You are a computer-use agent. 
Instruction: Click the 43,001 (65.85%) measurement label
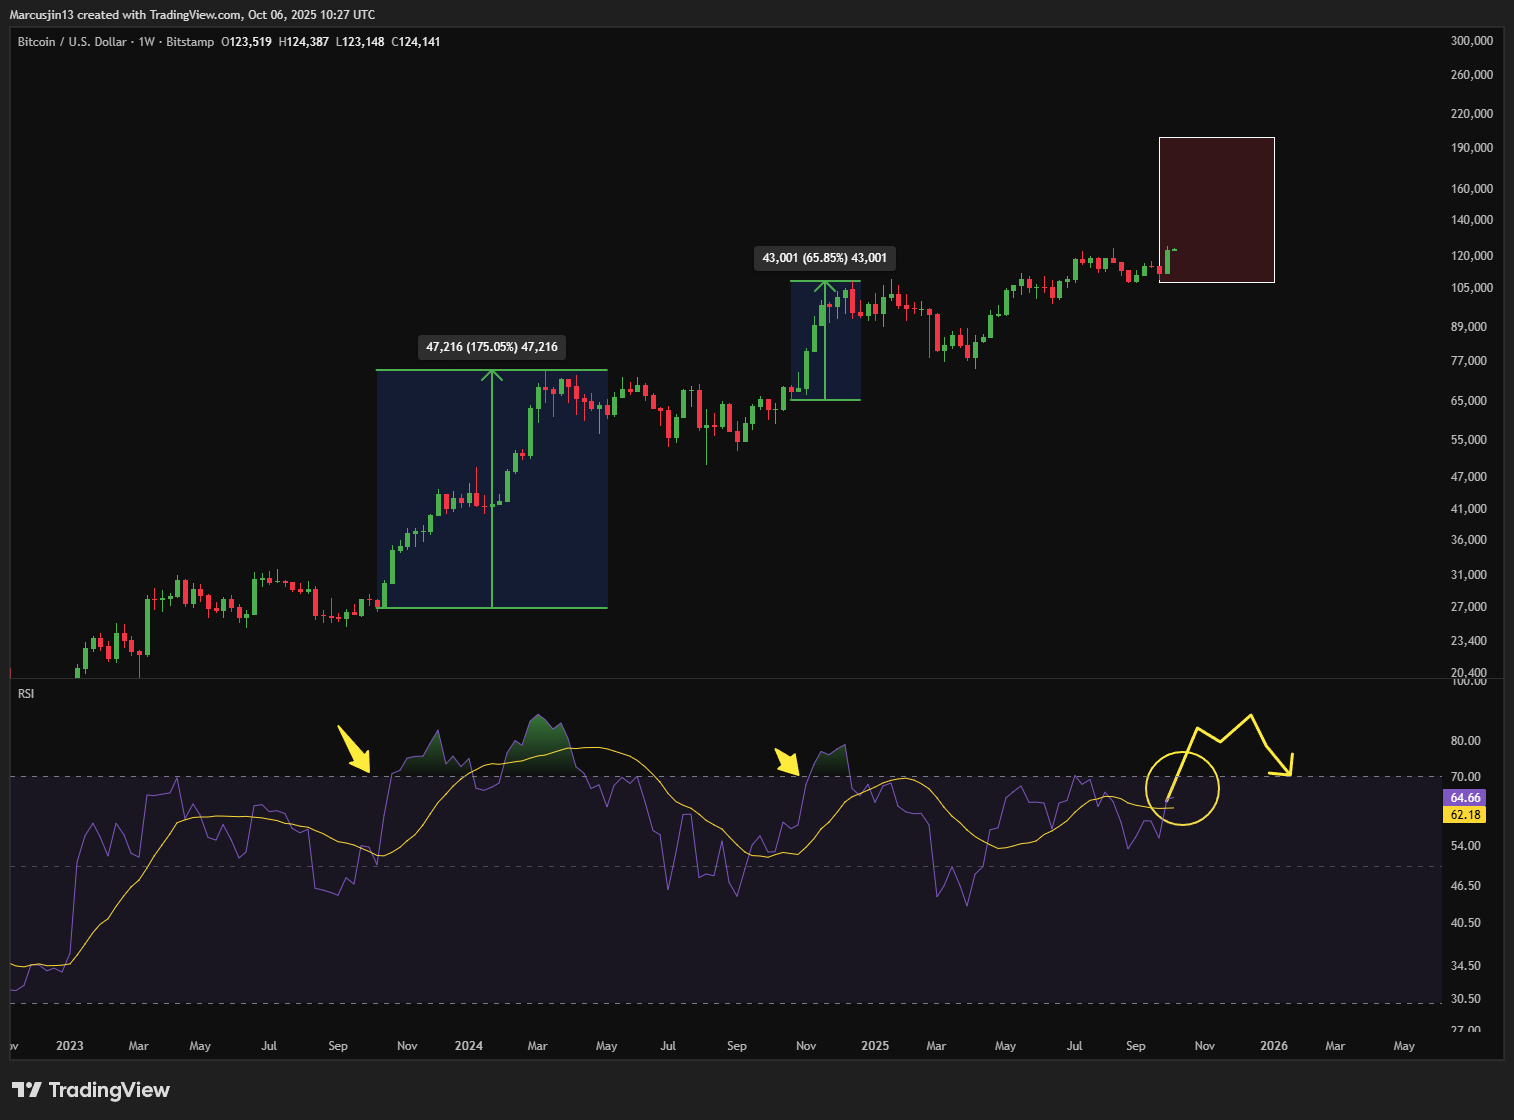pyautogui.click(x=824, y=257)
